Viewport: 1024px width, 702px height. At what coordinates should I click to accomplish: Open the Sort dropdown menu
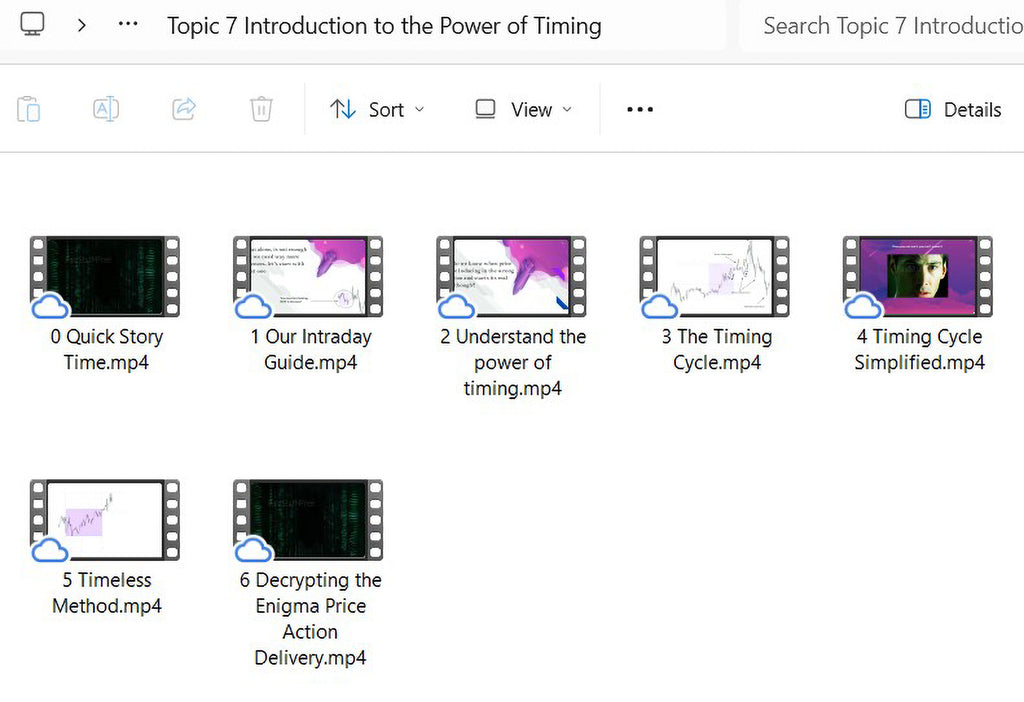pyautogui.click(x=377, y=110)
